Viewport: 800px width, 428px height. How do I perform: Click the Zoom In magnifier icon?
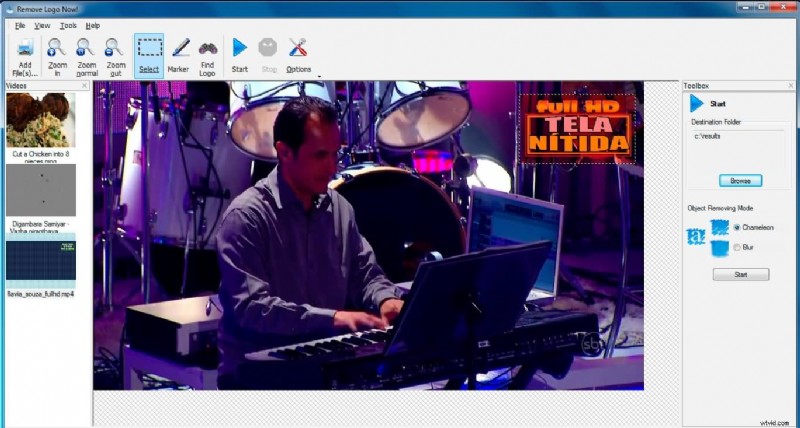click(57, 48)
